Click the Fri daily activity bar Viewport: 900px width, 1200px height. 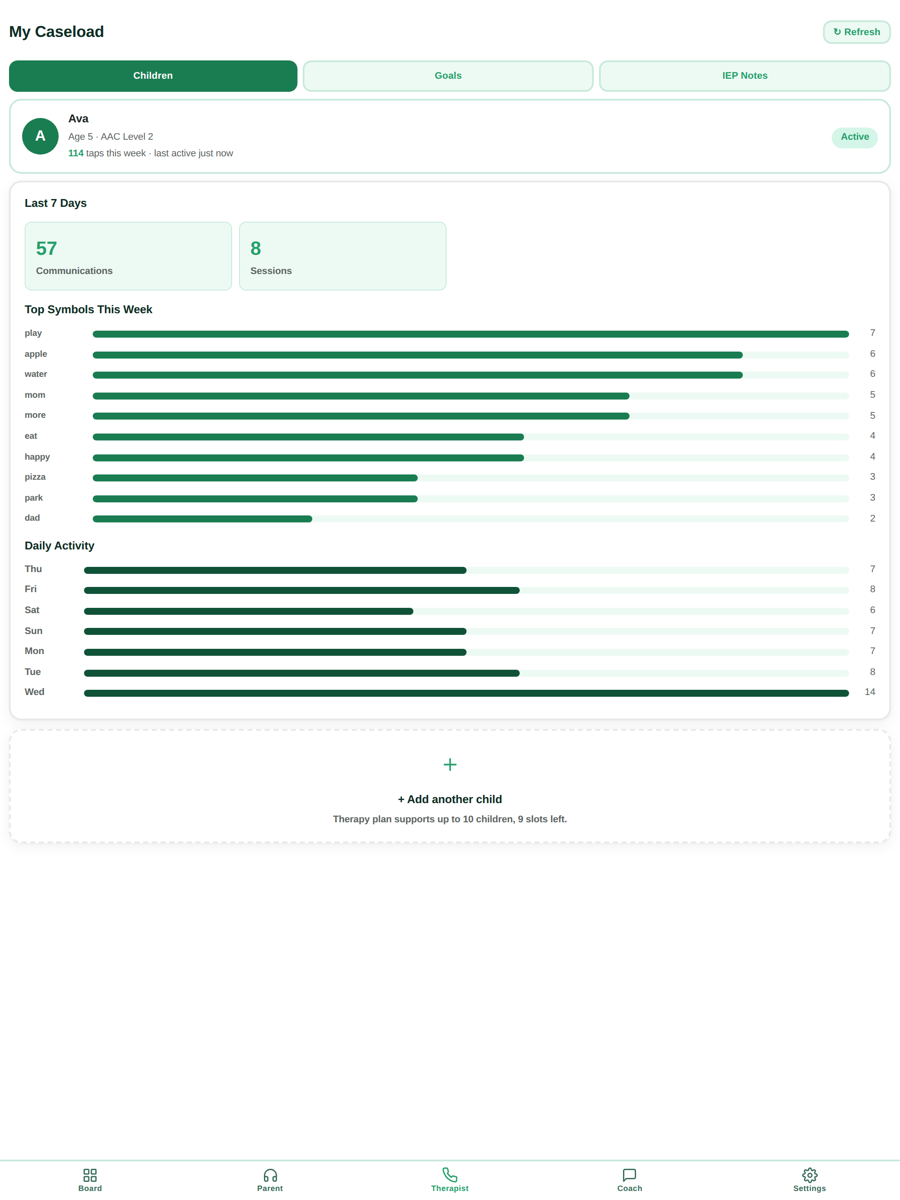[466, 590]
